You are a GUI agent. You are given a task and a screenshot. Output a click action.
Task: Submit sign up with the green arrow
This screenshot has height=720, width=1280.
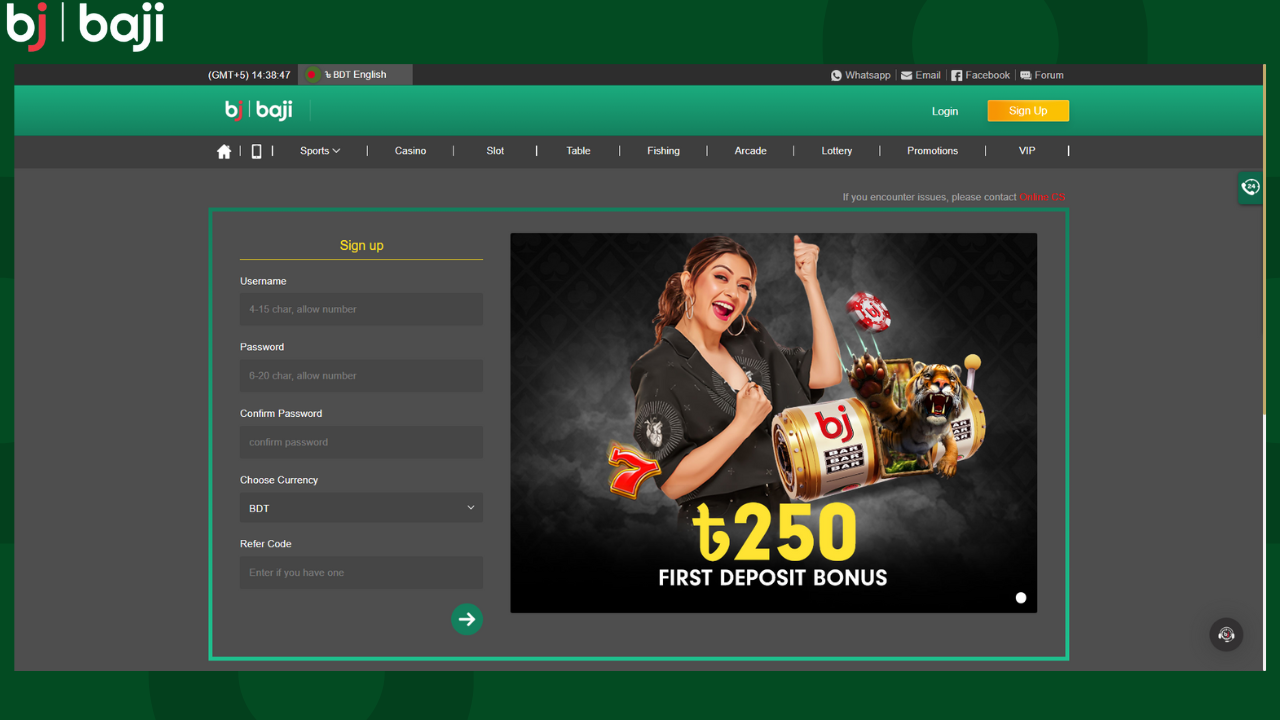467,619
